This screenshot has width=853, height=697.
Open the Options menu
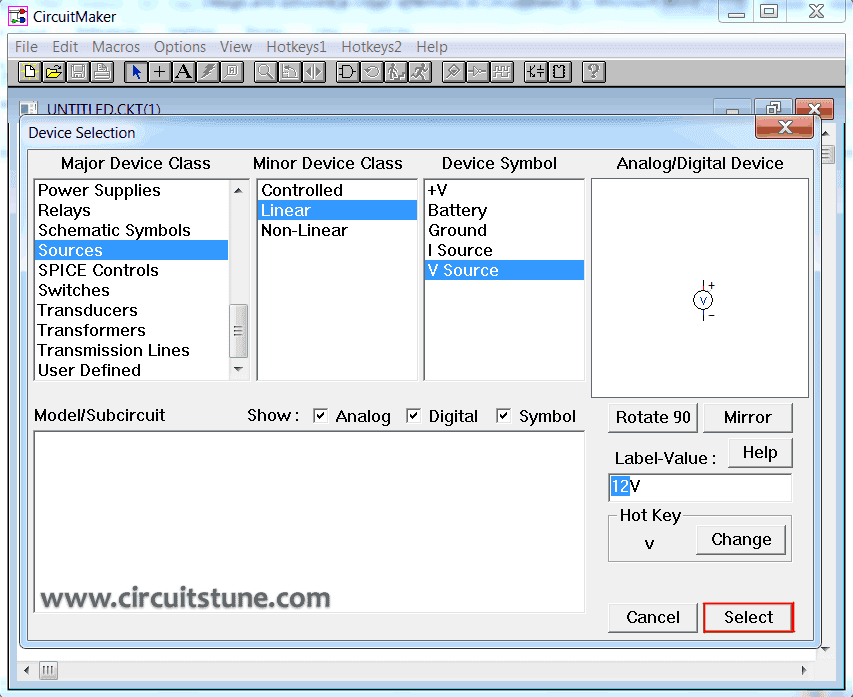[180, 46]
